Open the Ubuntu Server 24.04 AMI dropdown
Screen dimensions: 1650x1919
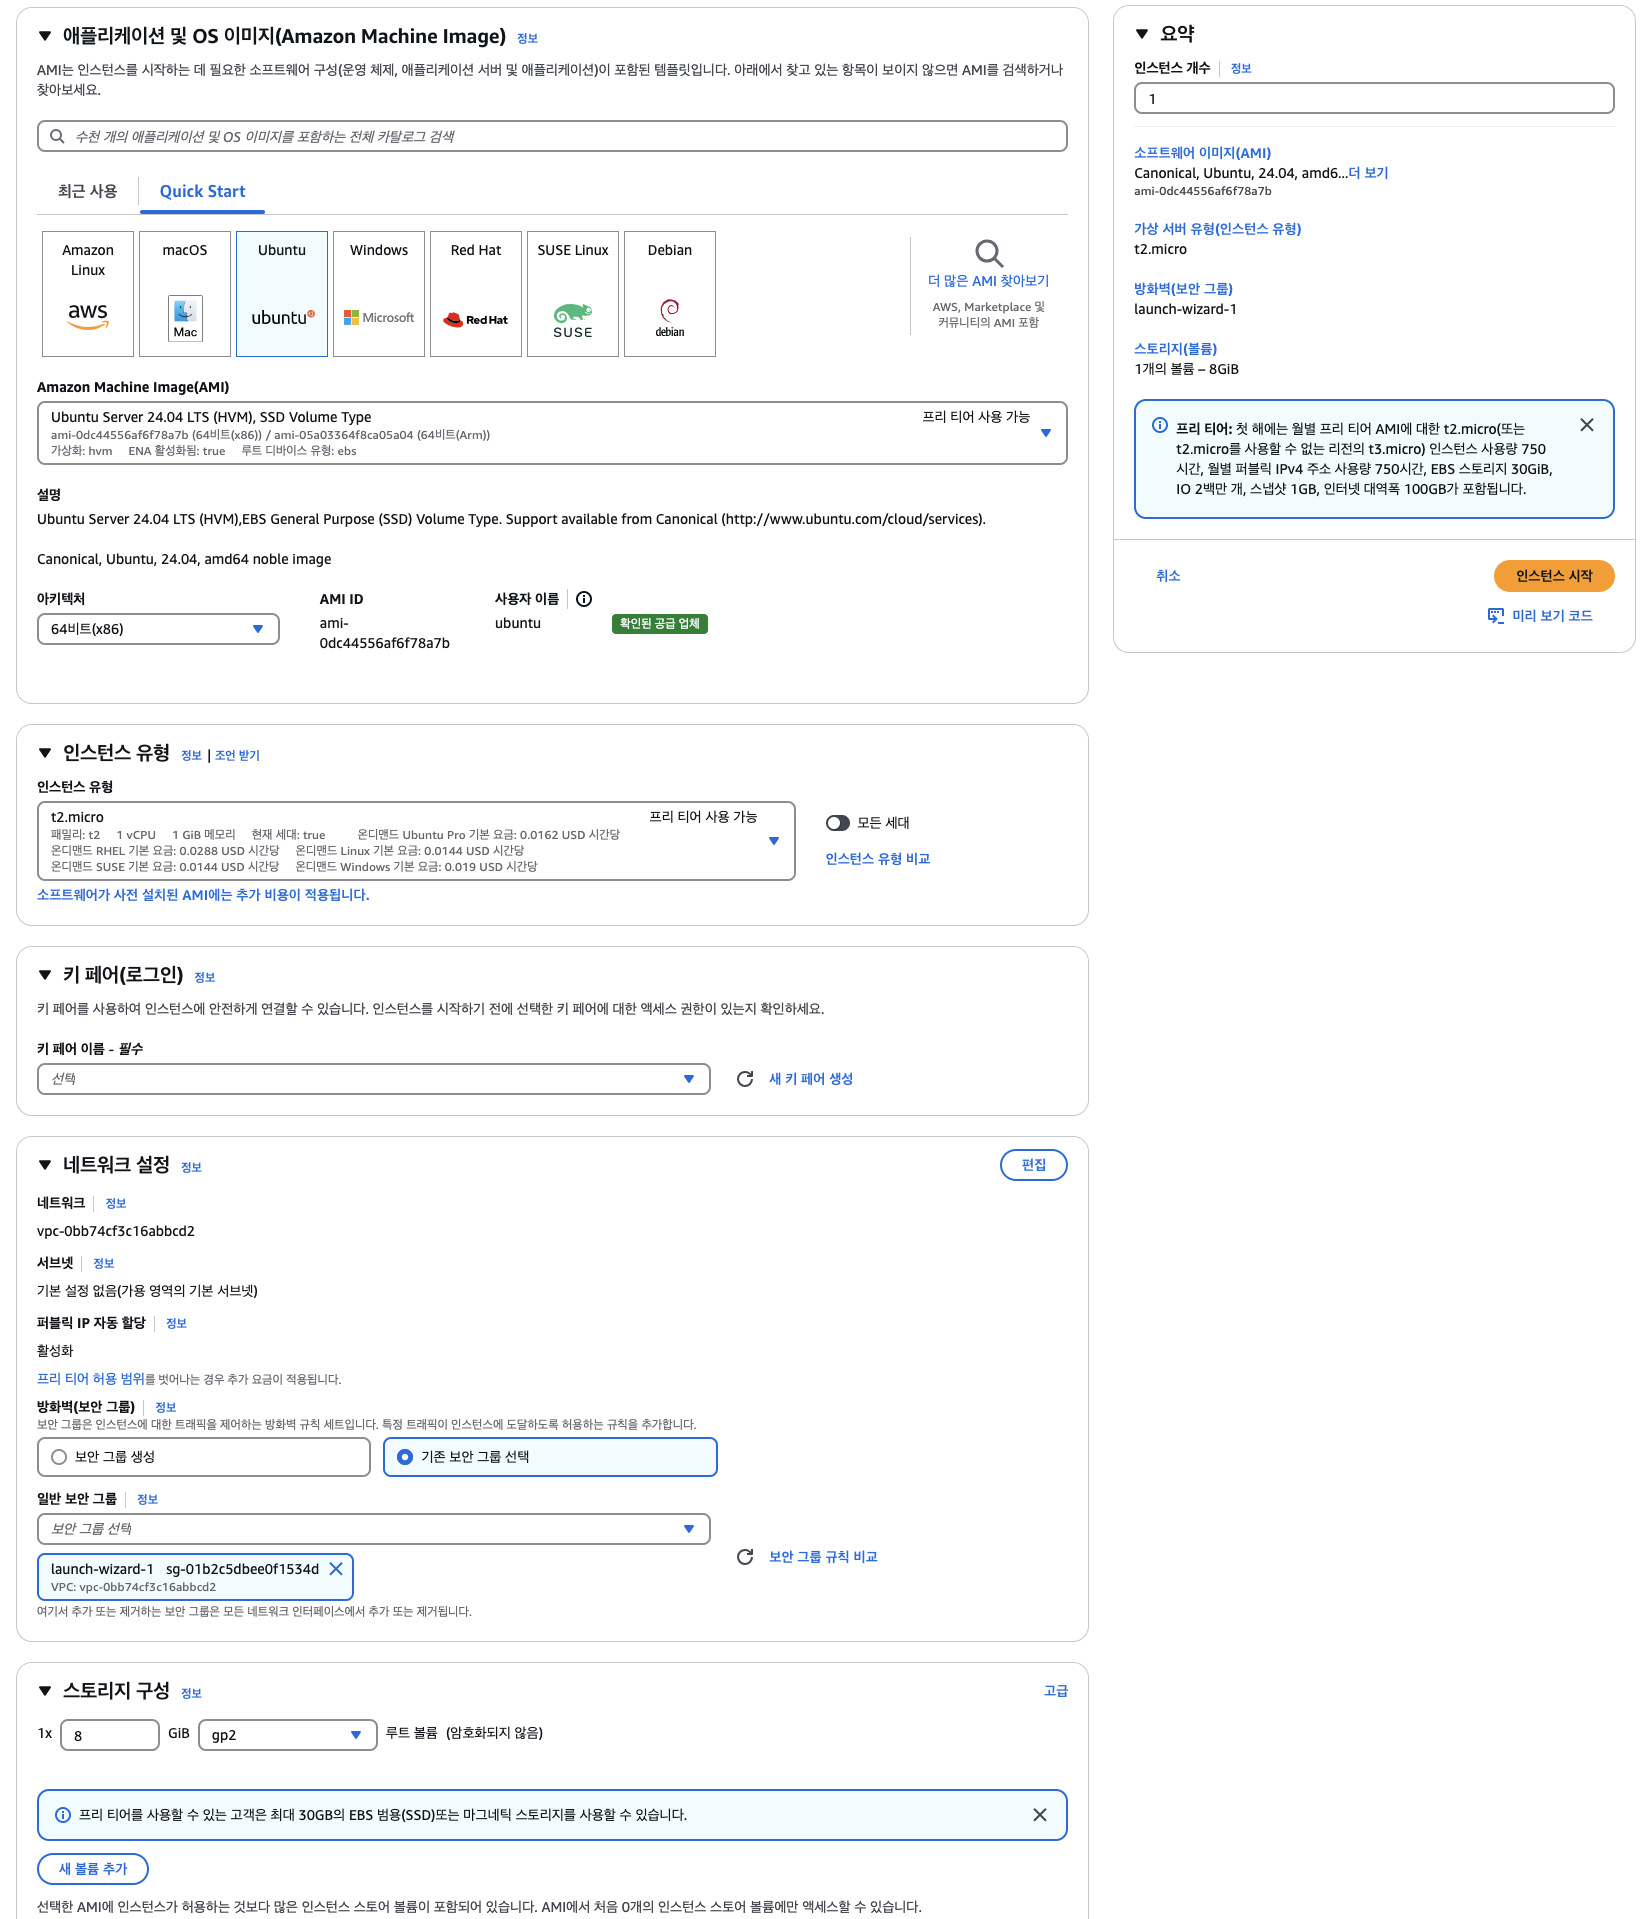point(552,433)
